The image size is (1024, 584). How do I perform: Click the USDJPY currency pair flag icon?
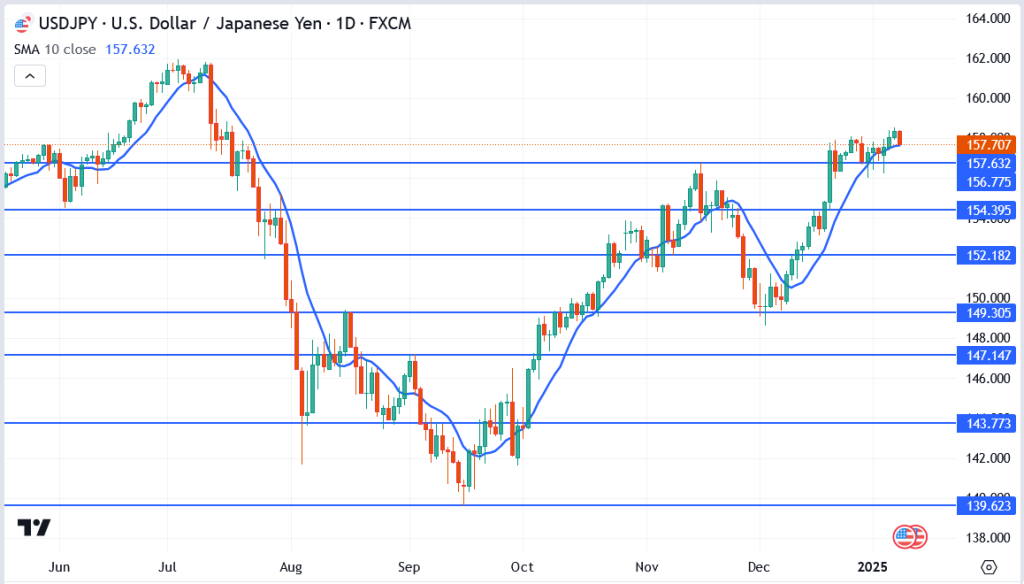22,24
